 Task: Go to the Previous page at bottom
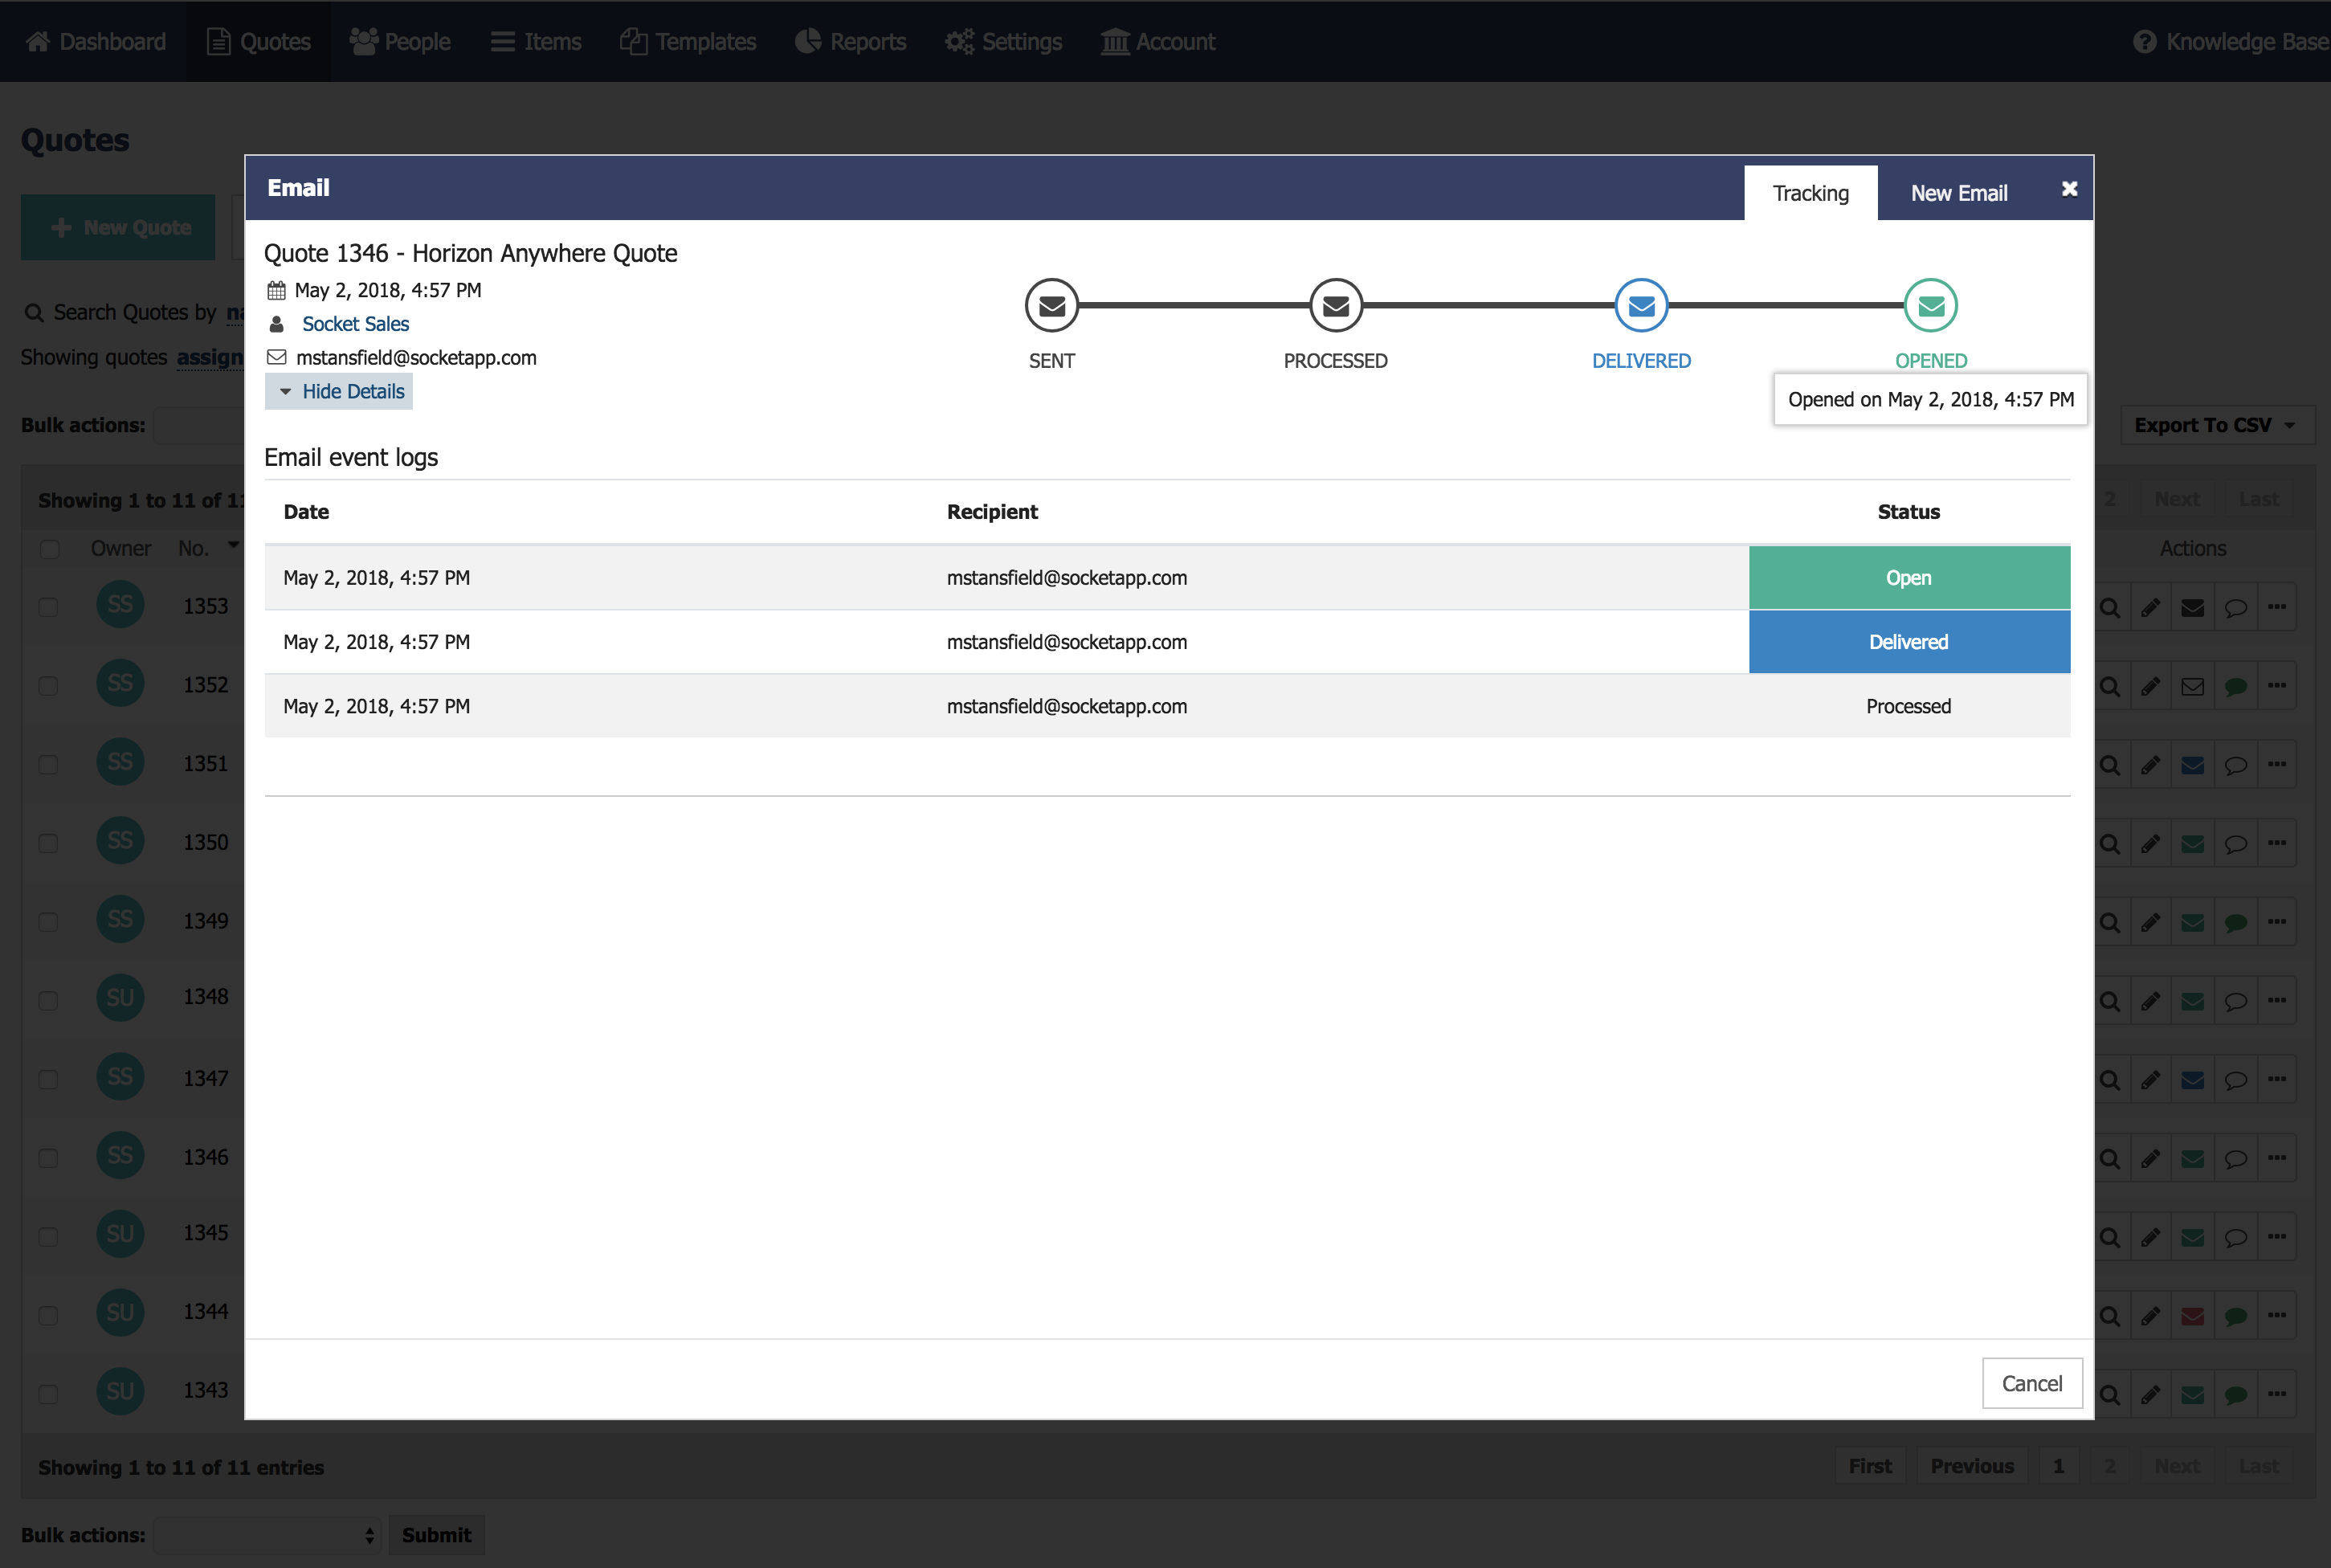click(x=1972, y=1466)
